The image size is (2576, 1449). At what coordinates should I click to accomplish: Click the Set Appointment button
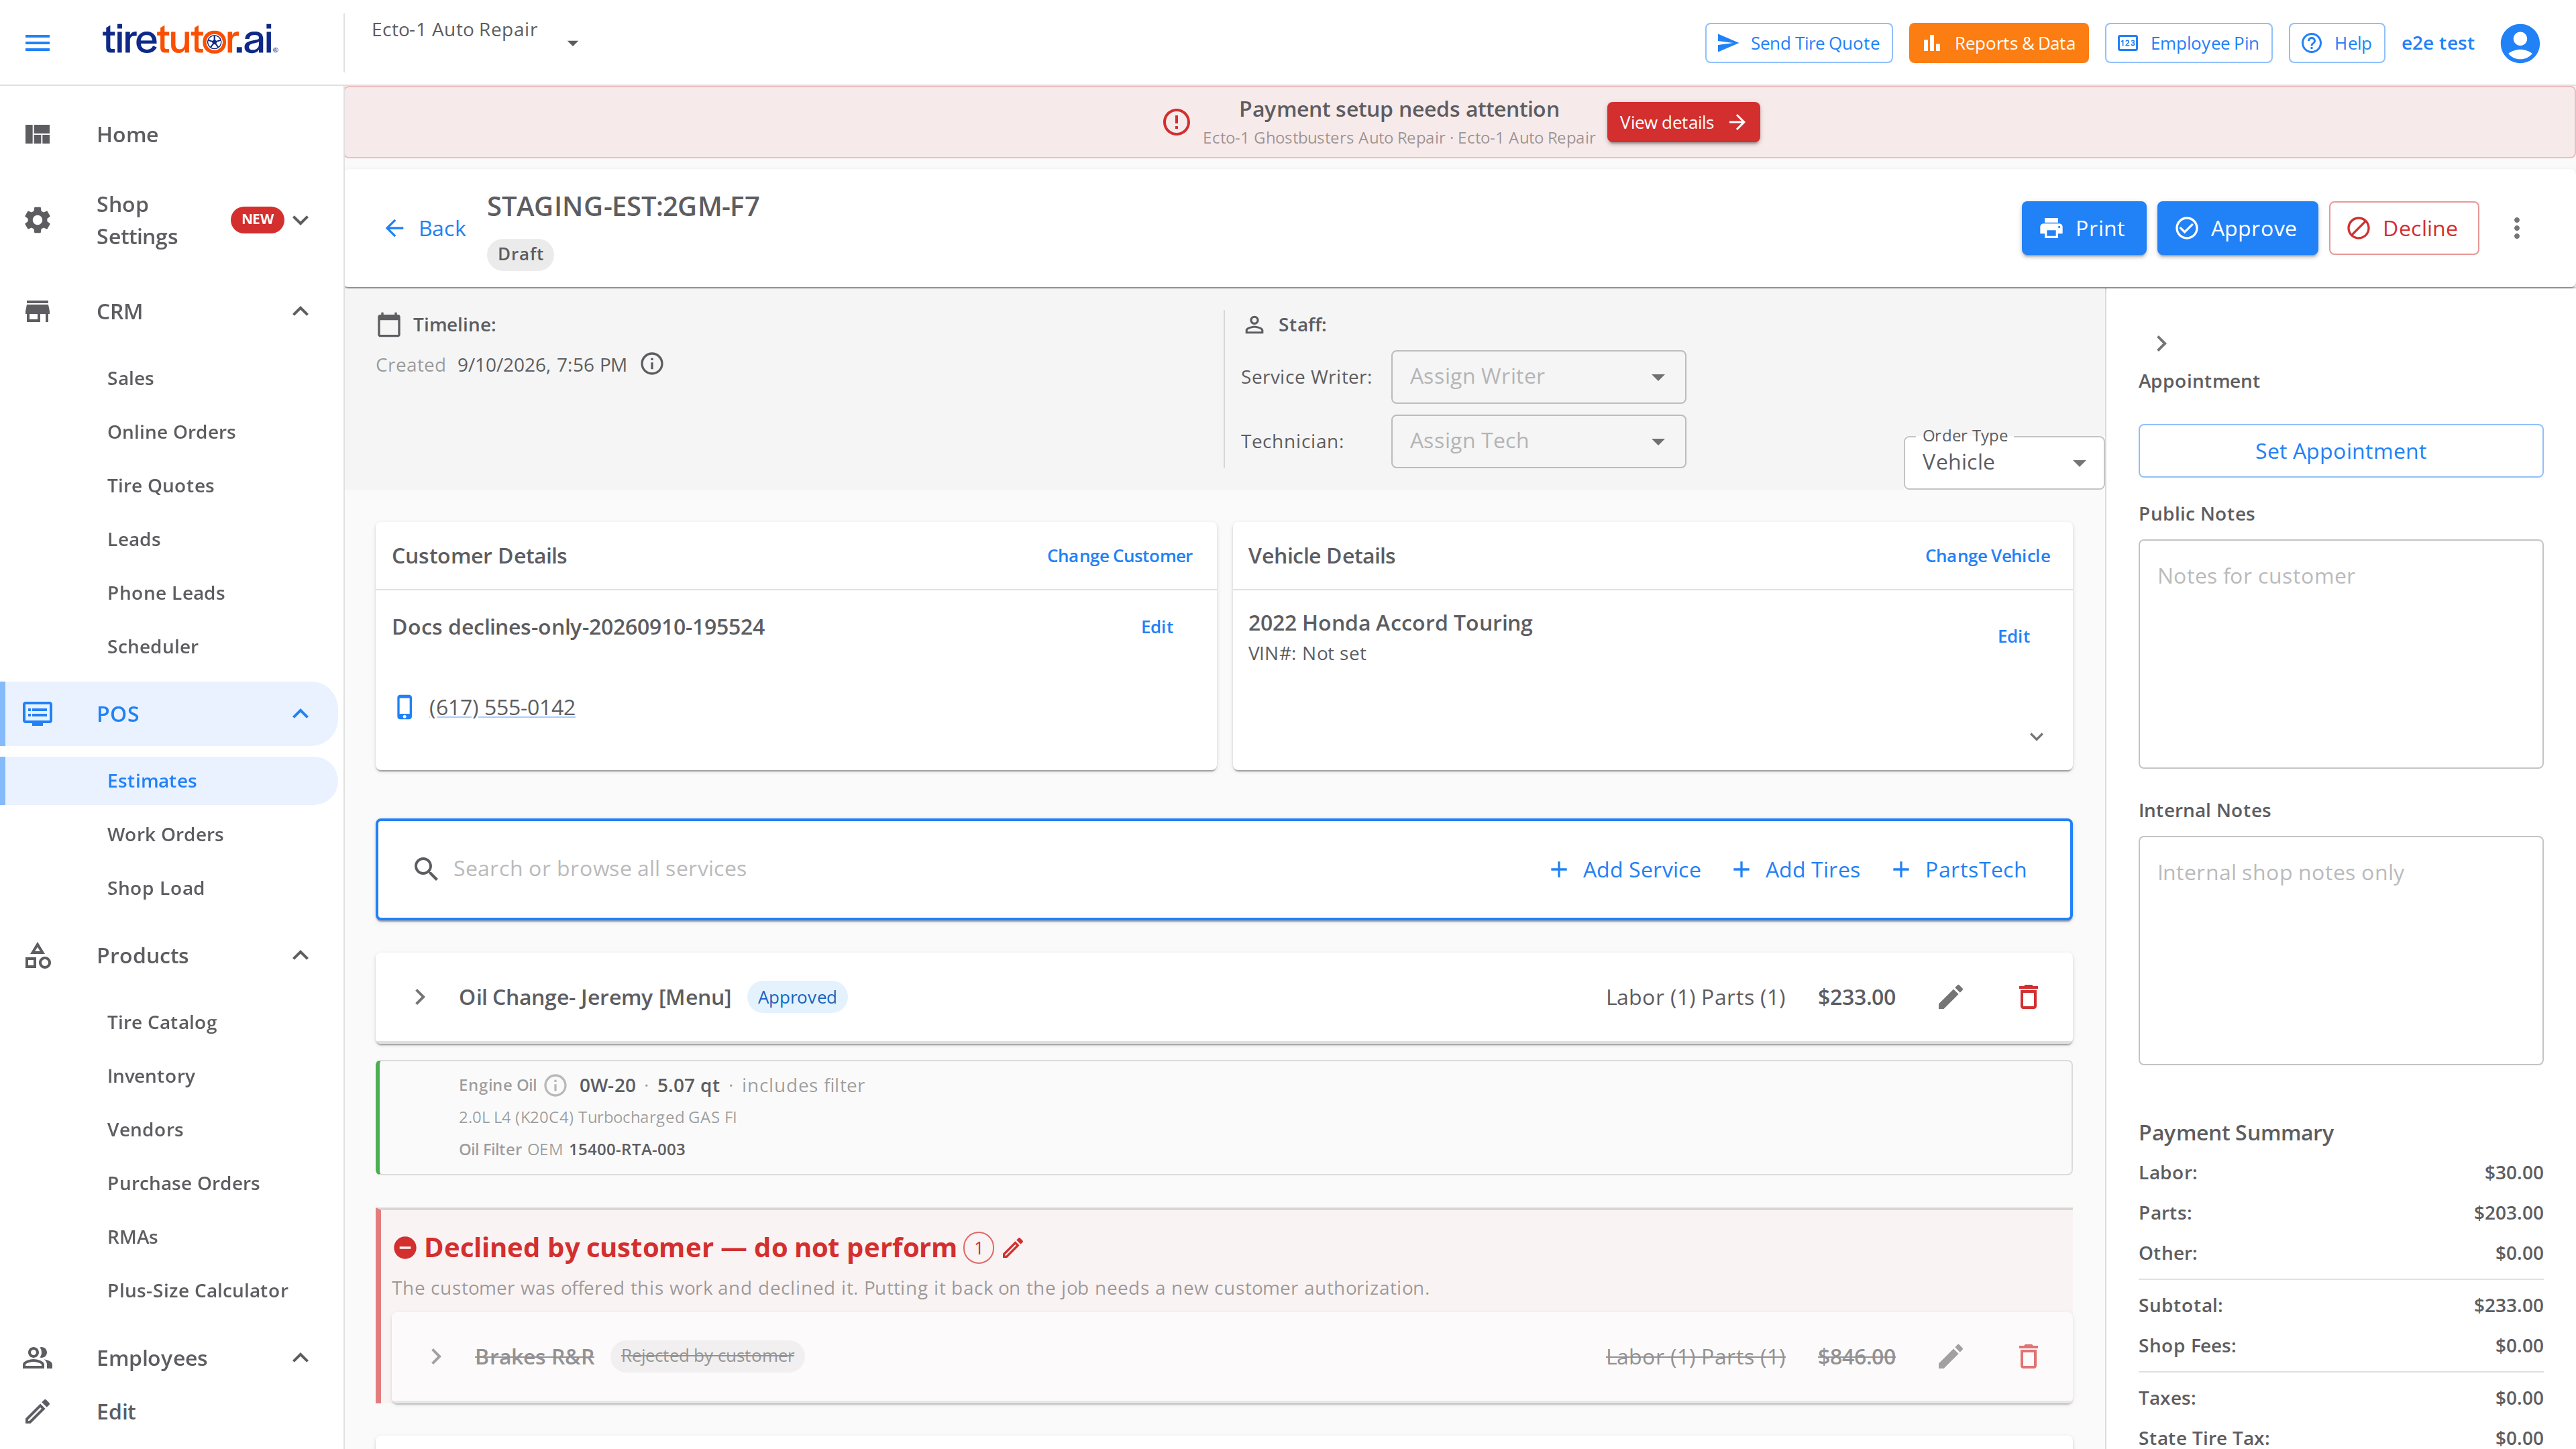click(x=2340, y=451)
